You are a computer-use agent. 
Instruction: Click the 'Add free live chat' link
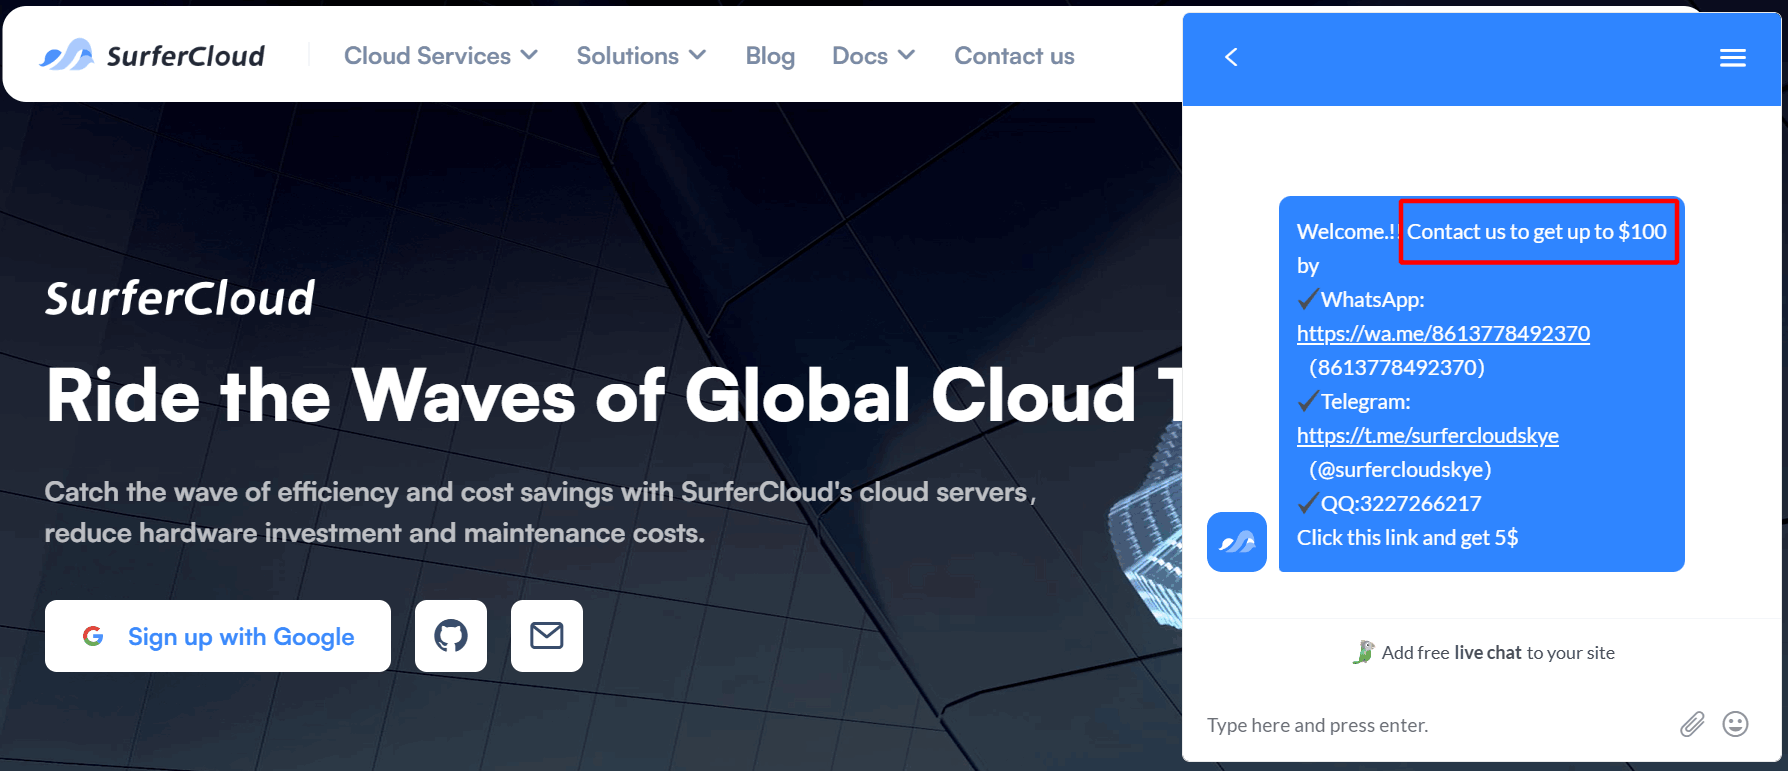click(1484, 653)
